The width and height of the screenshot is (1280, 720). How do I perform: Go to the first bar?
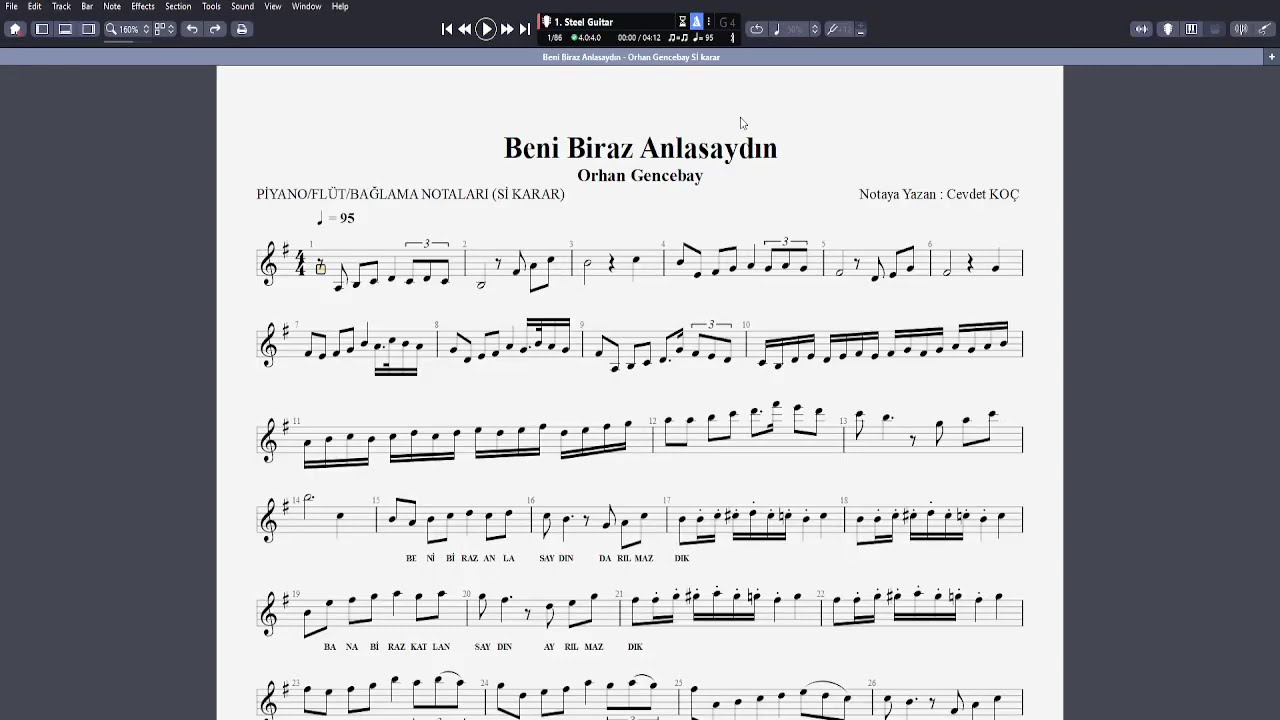coord(447,29)
